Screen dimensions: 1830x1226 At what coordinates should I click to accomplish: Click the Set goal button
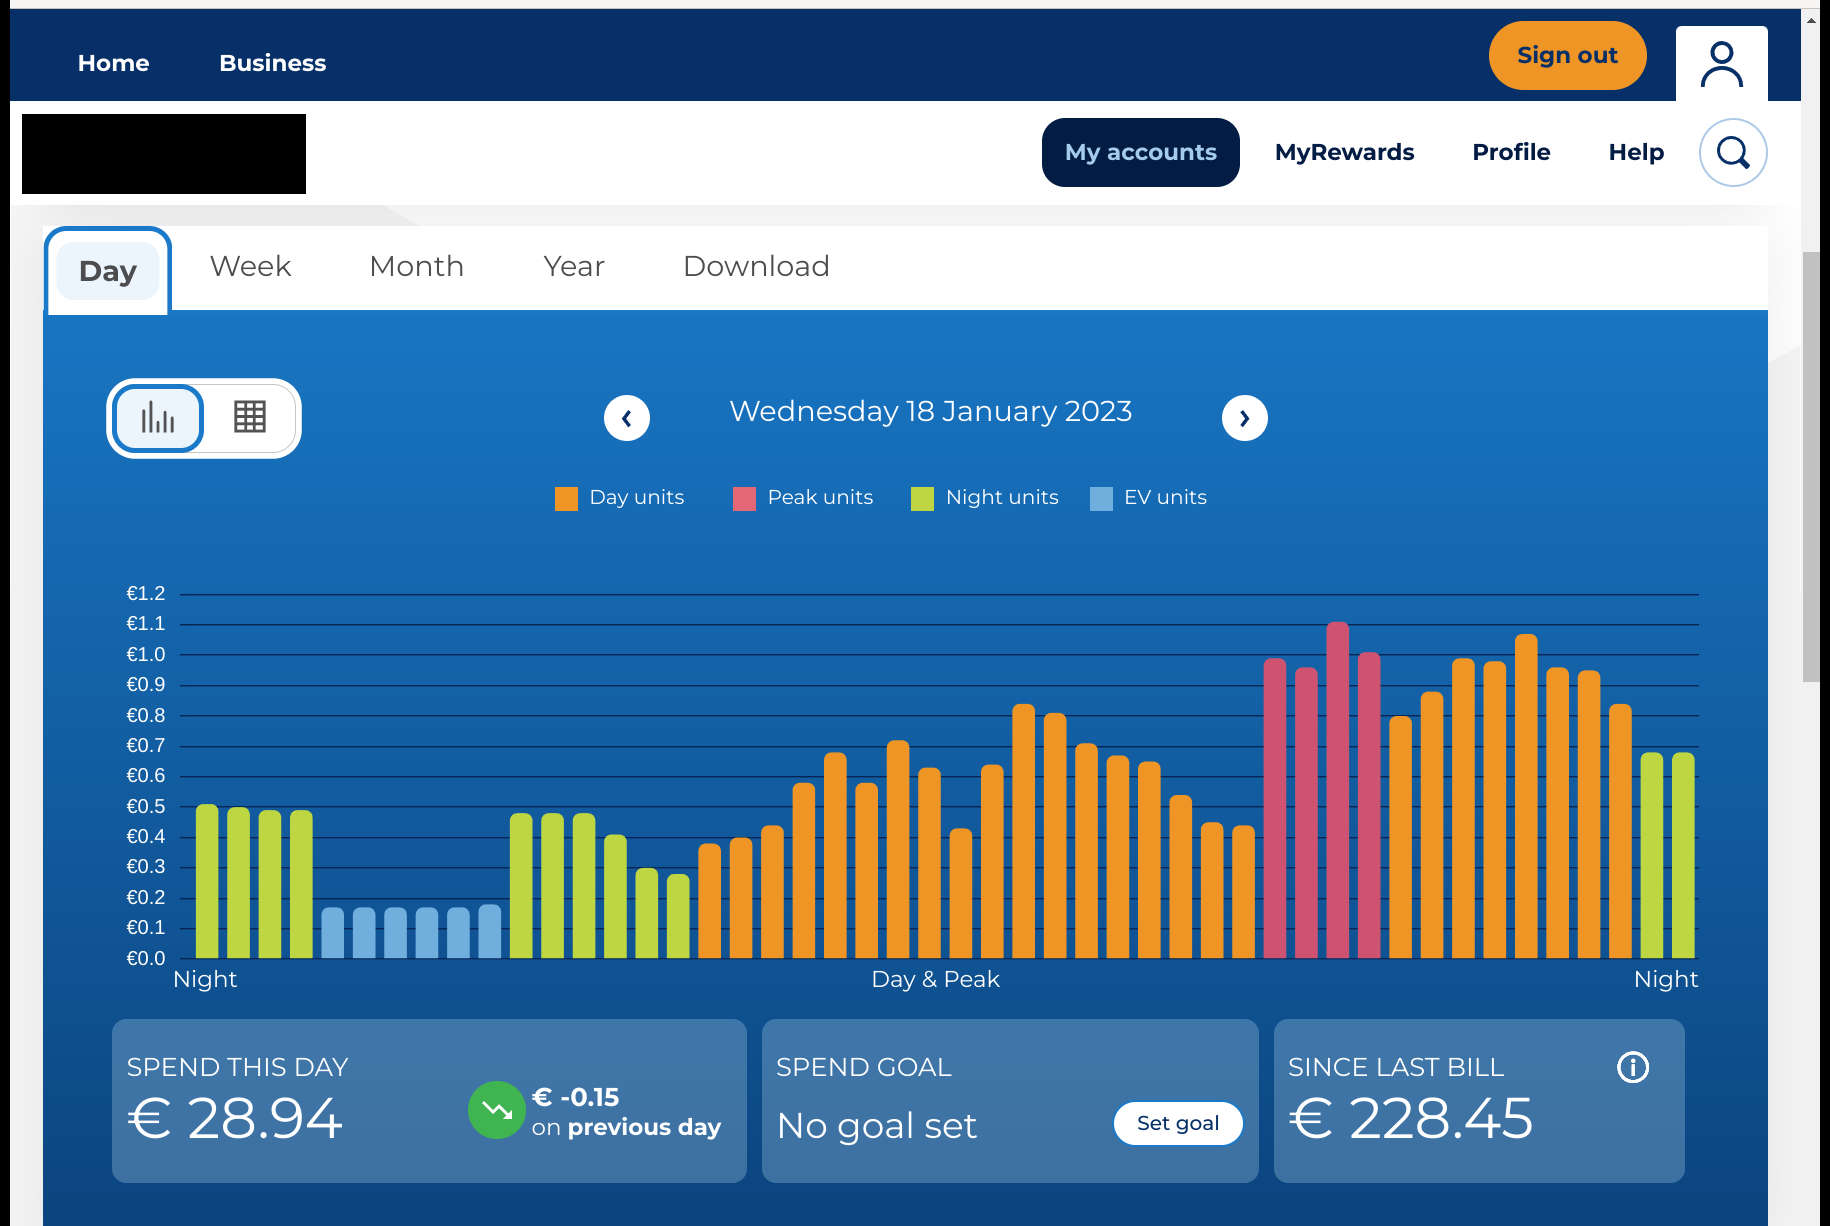1178,1123
